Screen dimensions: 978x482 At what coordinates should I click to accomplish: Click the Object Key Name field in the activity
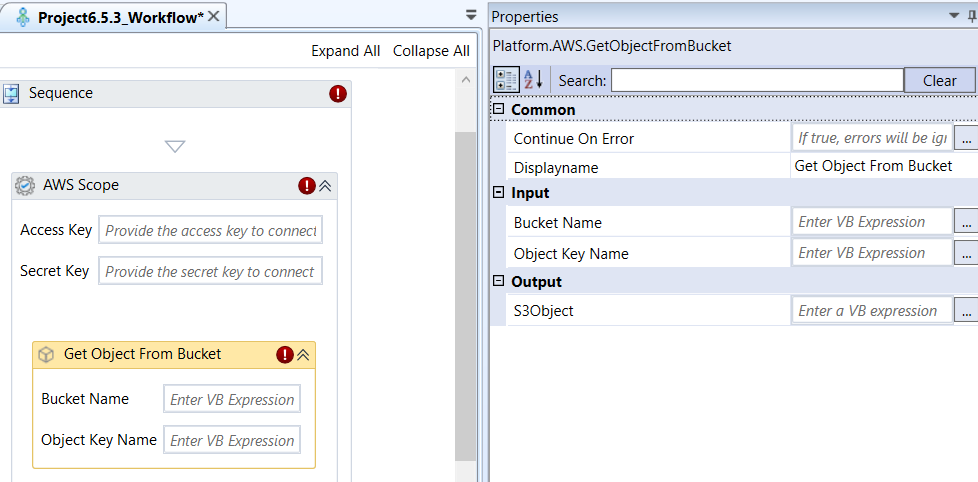pos(232,440)
